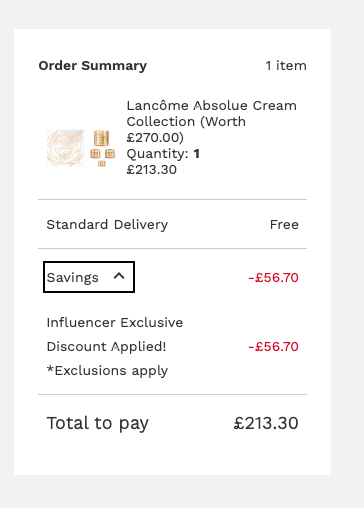The image size is (364, 508).
Task: Click the Influencer Exclusive Discount Applied text
Action: [115, 334]
